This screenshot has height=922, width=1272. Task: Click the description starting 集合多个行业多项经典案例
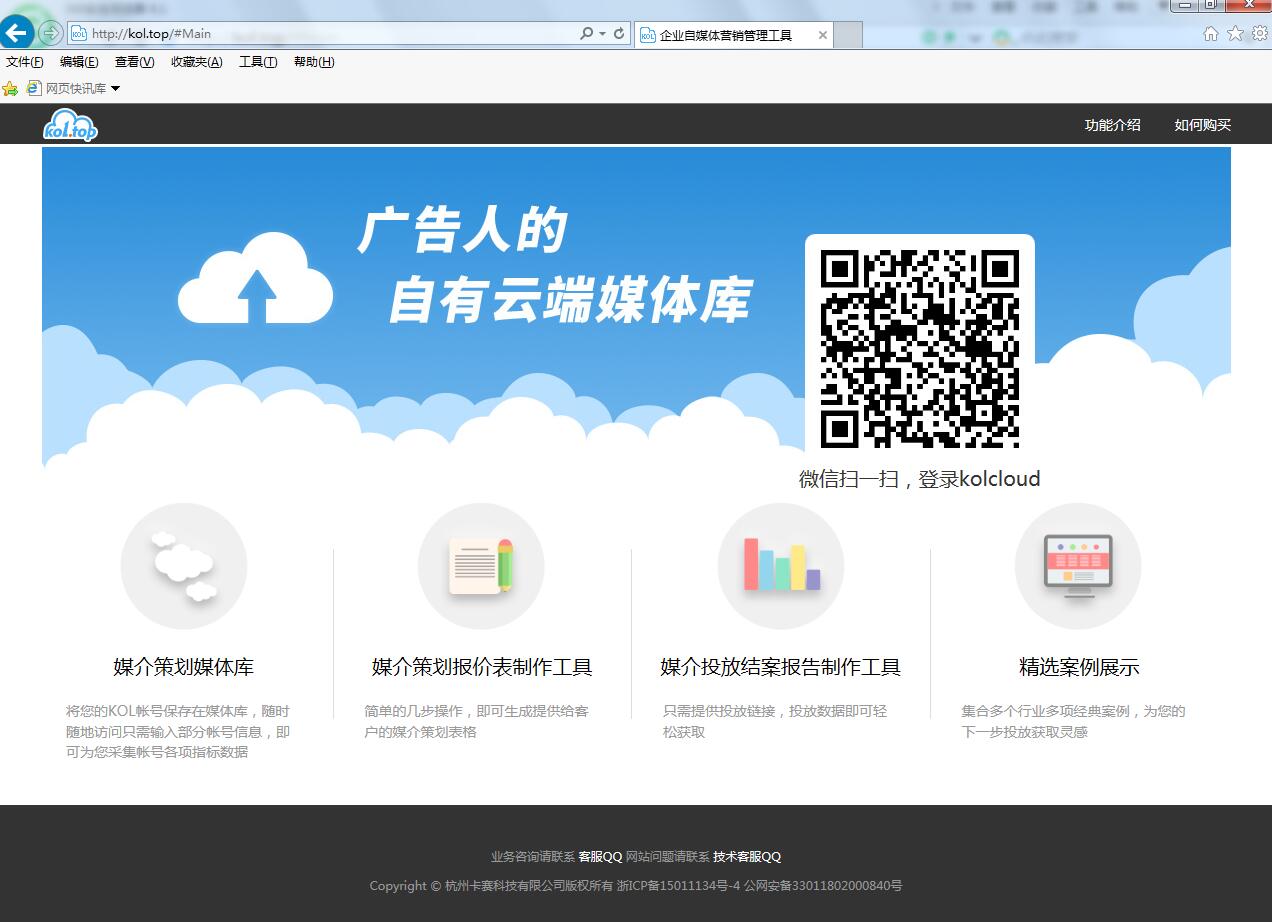point(1073,722)
